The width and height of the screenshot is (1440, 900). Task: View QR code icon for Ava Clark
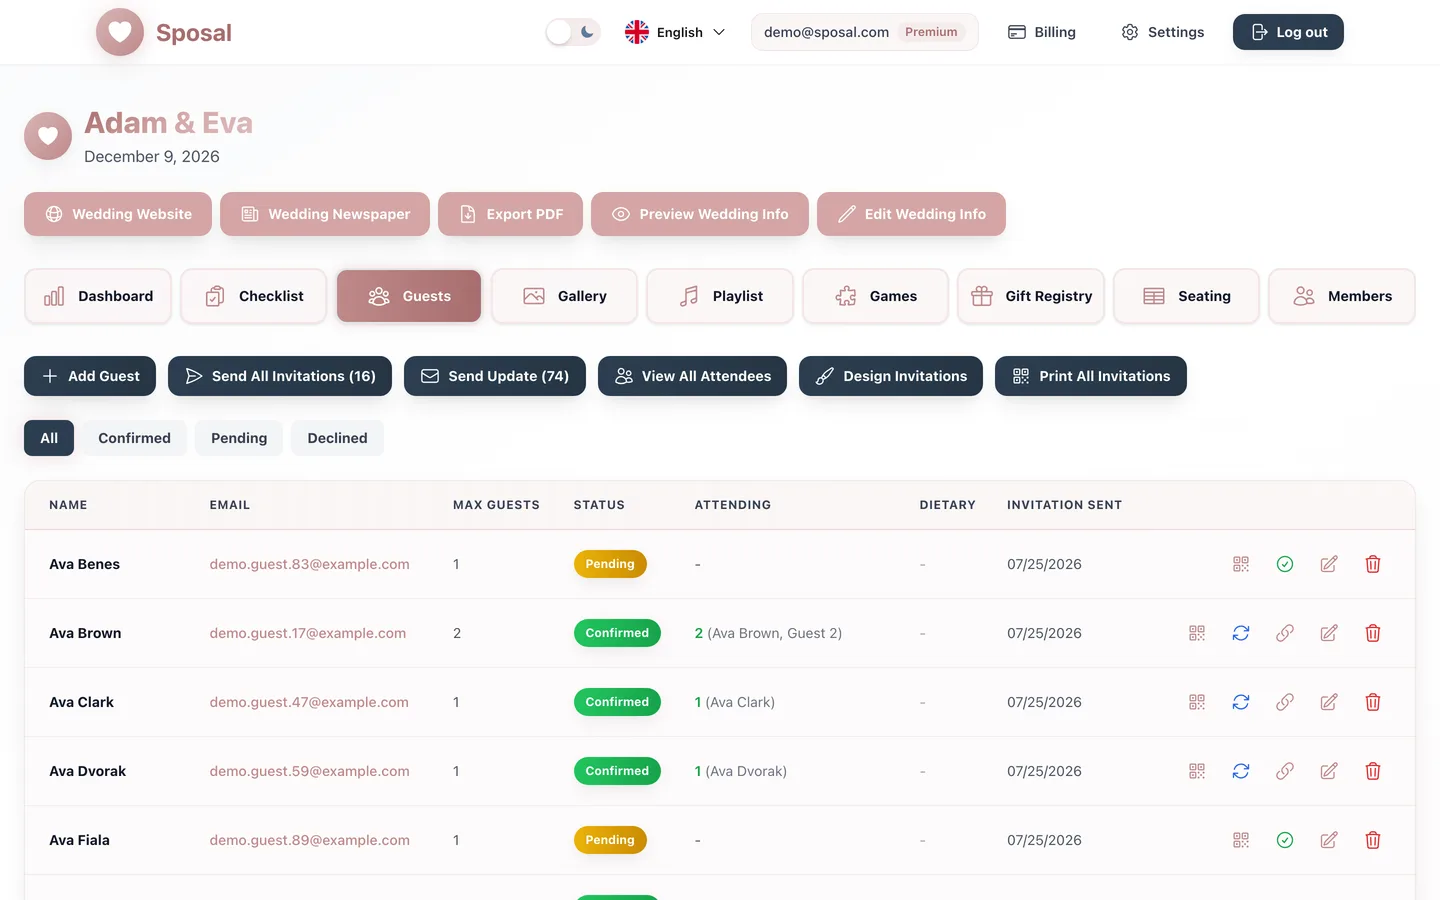pos(1197,702)
